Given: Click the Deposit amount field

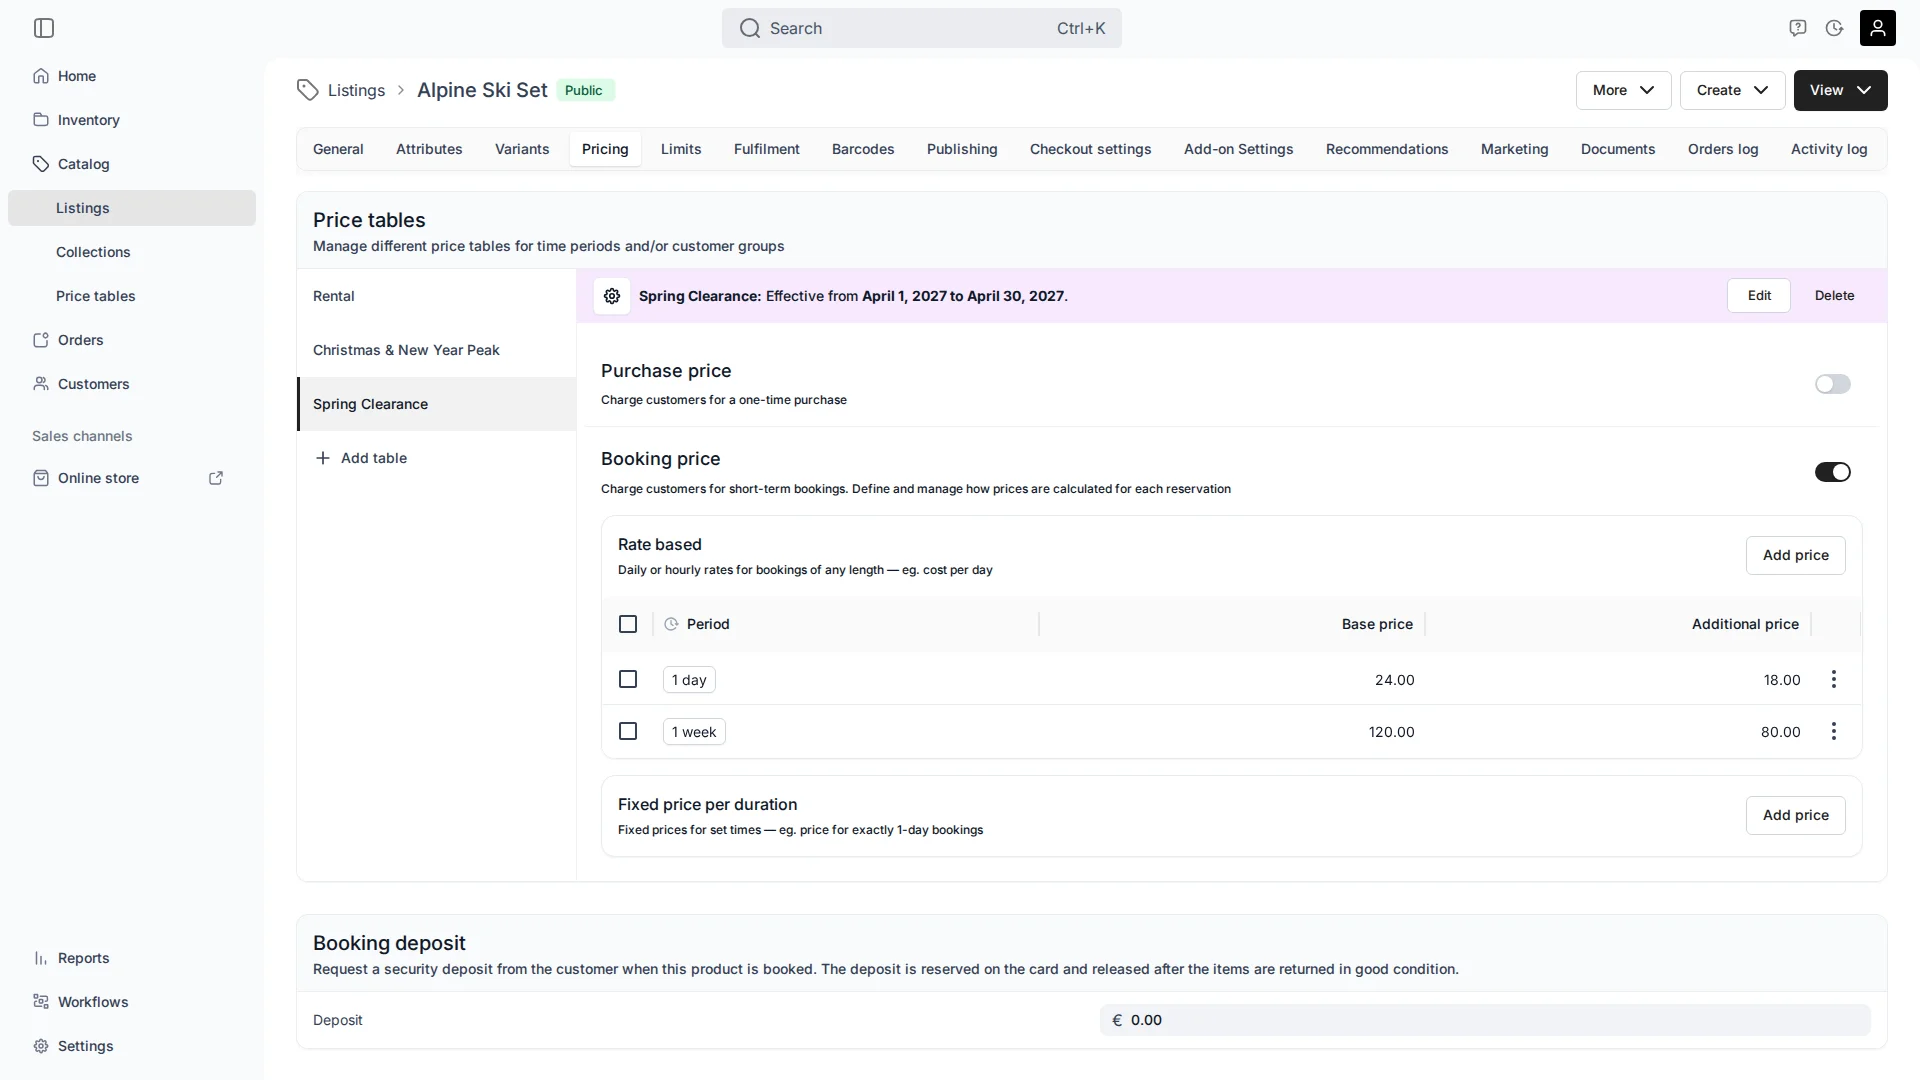Looking at the screenshot, I should click(1485, 1020).
